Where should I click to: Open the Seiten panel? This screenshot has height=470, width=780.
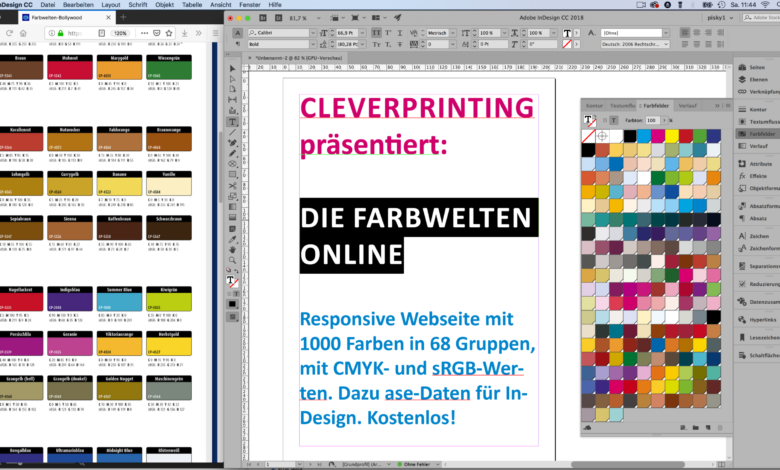click(x=757, y=67)
